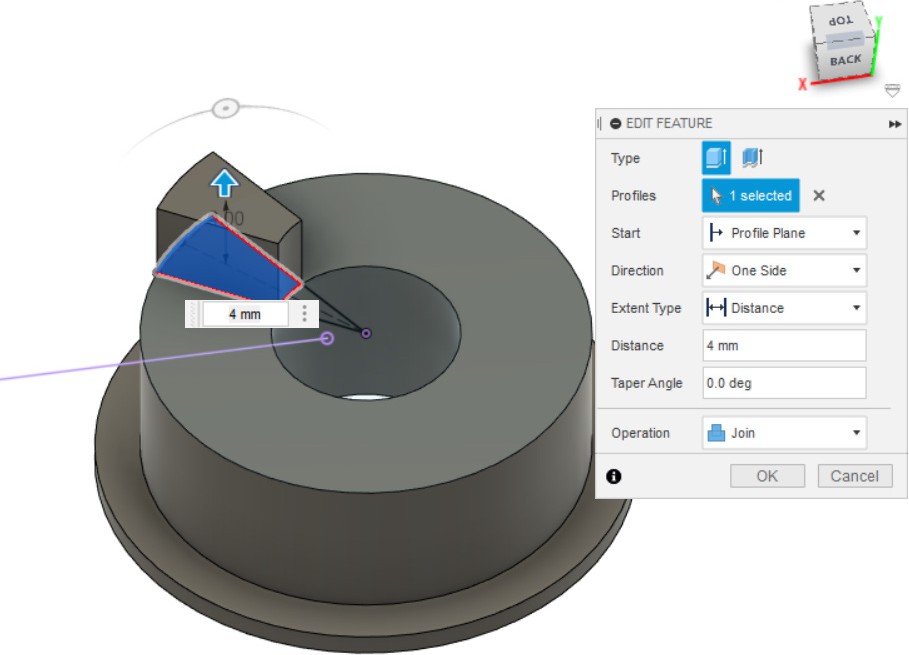Expand the dialog using the double-arrow icon
Viewport: 909px width, 655px height.
click(894, 124)
